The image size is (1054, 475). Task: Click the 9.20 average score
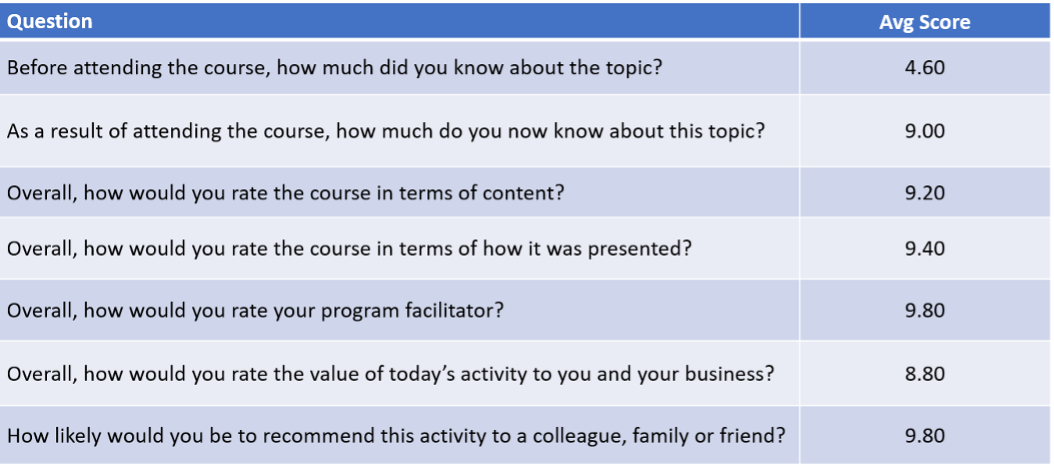point(924,193)
